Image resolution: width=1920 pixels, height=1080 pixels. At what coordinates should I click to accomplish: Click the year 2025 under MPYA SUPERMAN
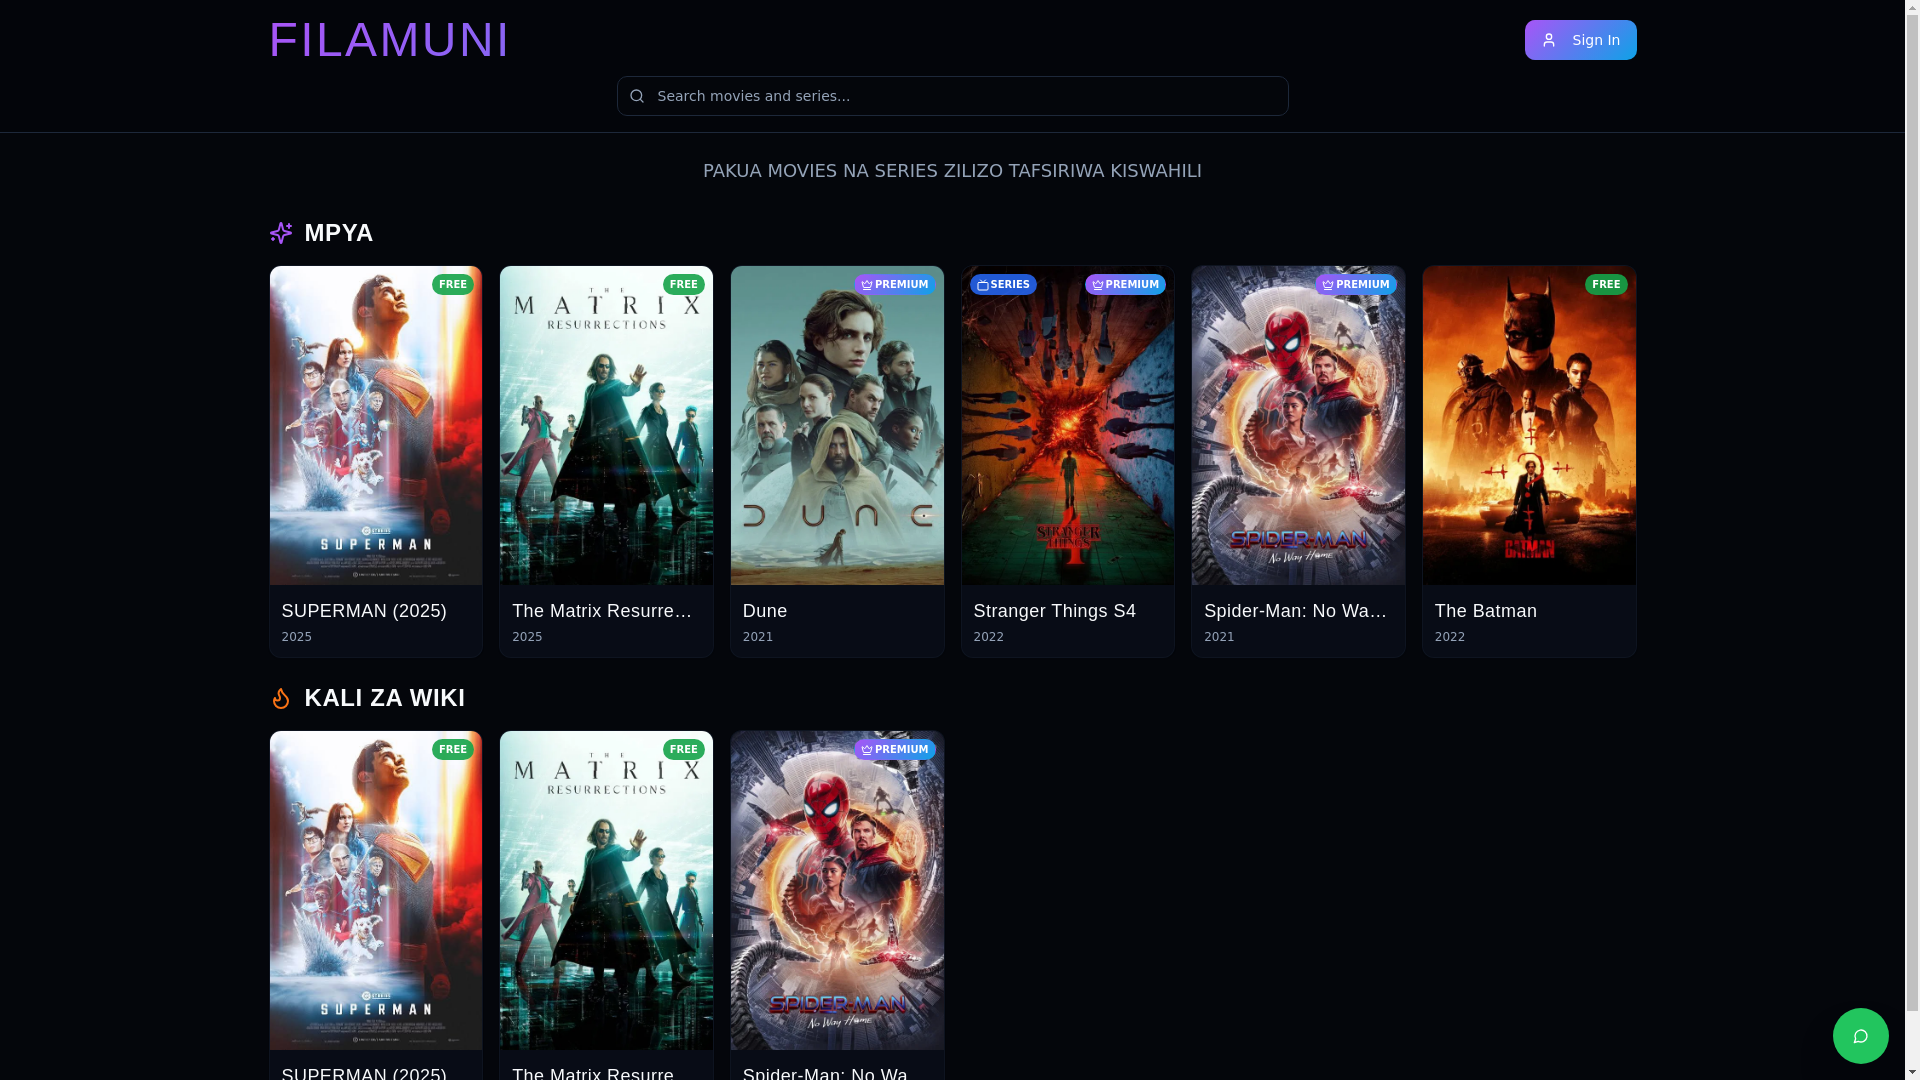(297, 637)
